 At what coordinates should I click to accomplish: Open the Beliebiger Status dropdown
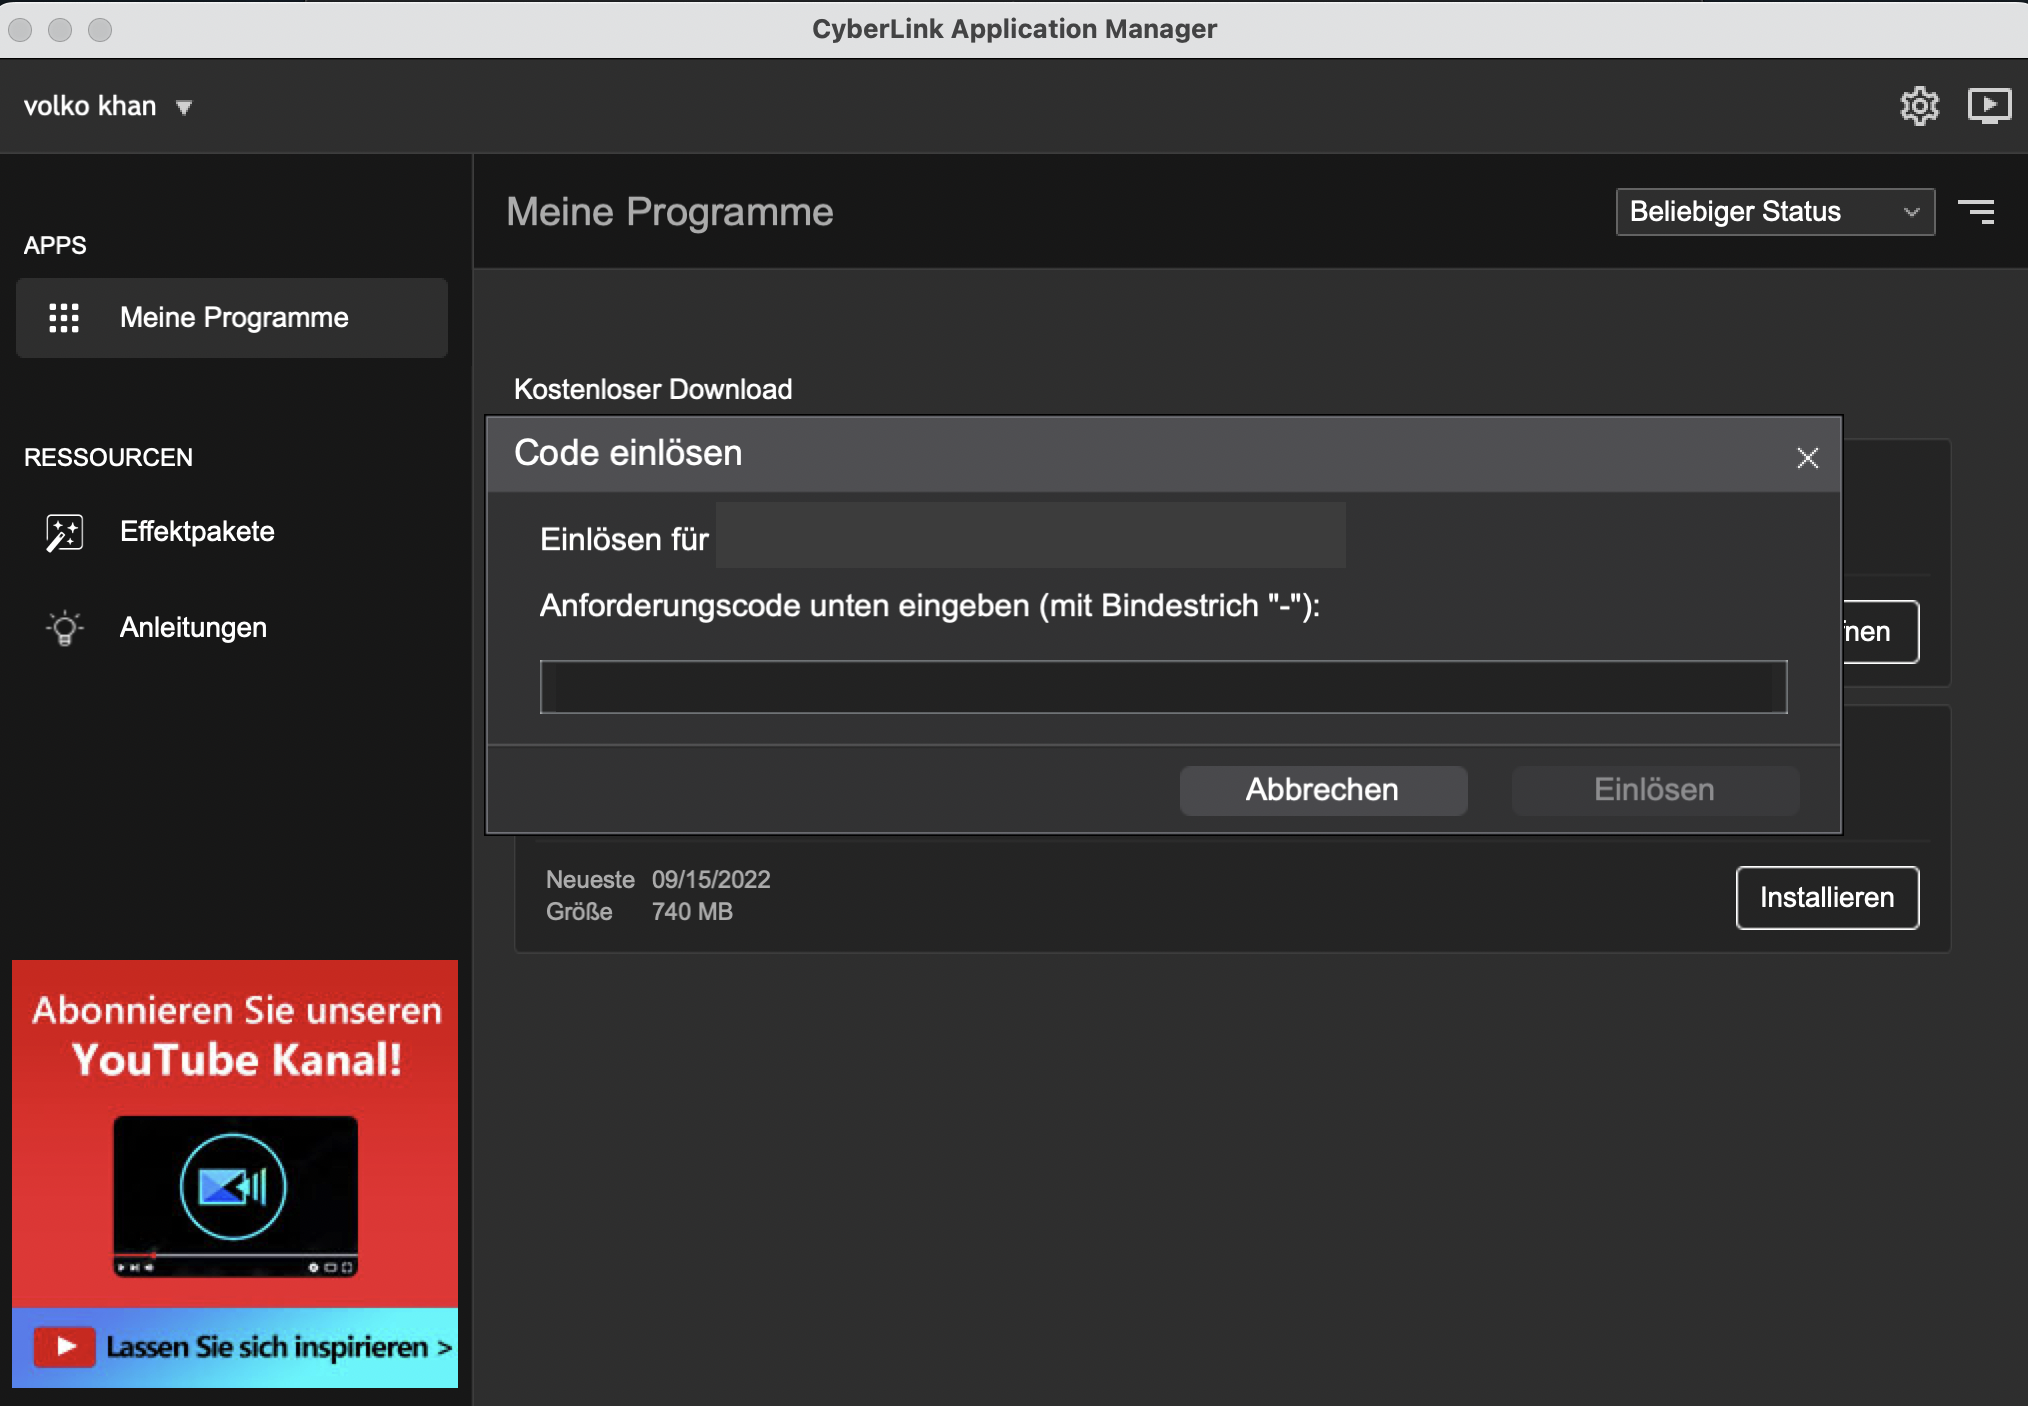pyautogui.click(x=1774, y=212)
